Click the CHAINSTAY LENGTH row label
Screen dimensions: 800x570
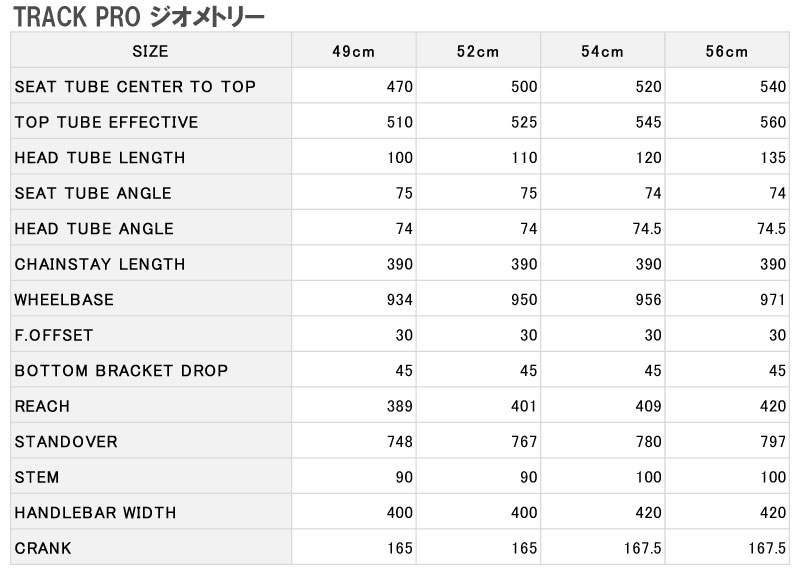(x=100, y=264)
